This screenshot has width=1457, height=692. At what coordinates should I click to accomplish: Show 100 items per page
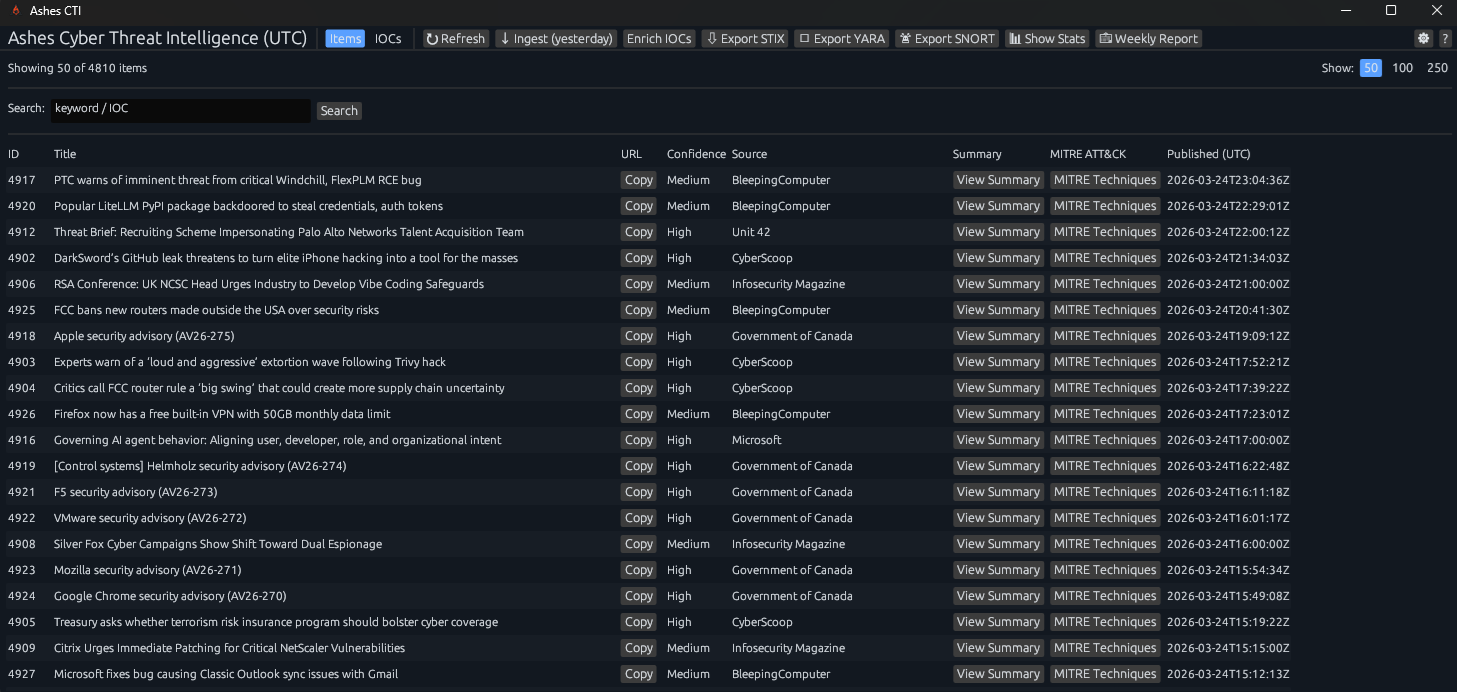[1402, 68]
